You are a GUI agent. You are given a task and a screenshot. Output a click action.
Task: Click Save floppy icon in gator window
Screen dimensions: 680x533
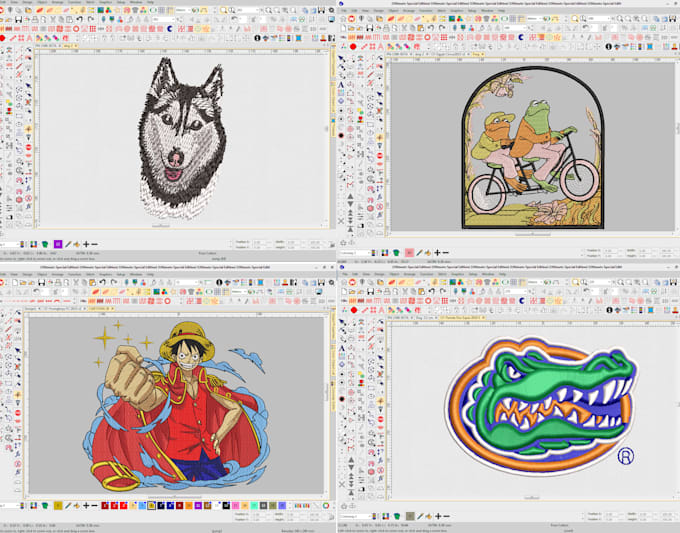pos(370,291)
